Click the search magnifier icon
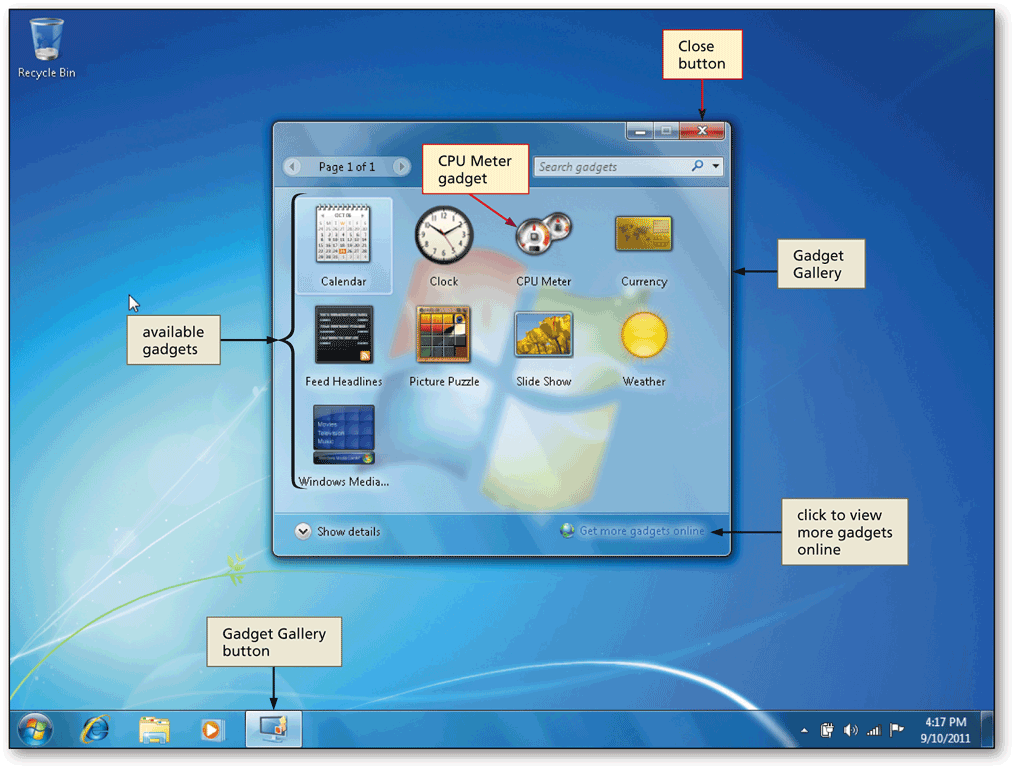Screen dimensions: 1014x768 [697, 166]
